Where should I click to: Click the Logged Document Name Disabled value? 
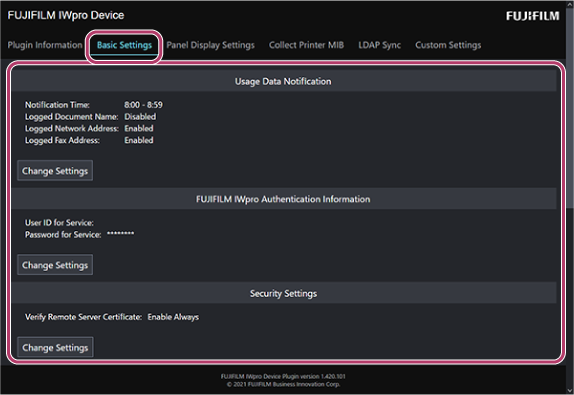(x=140, y=117)
